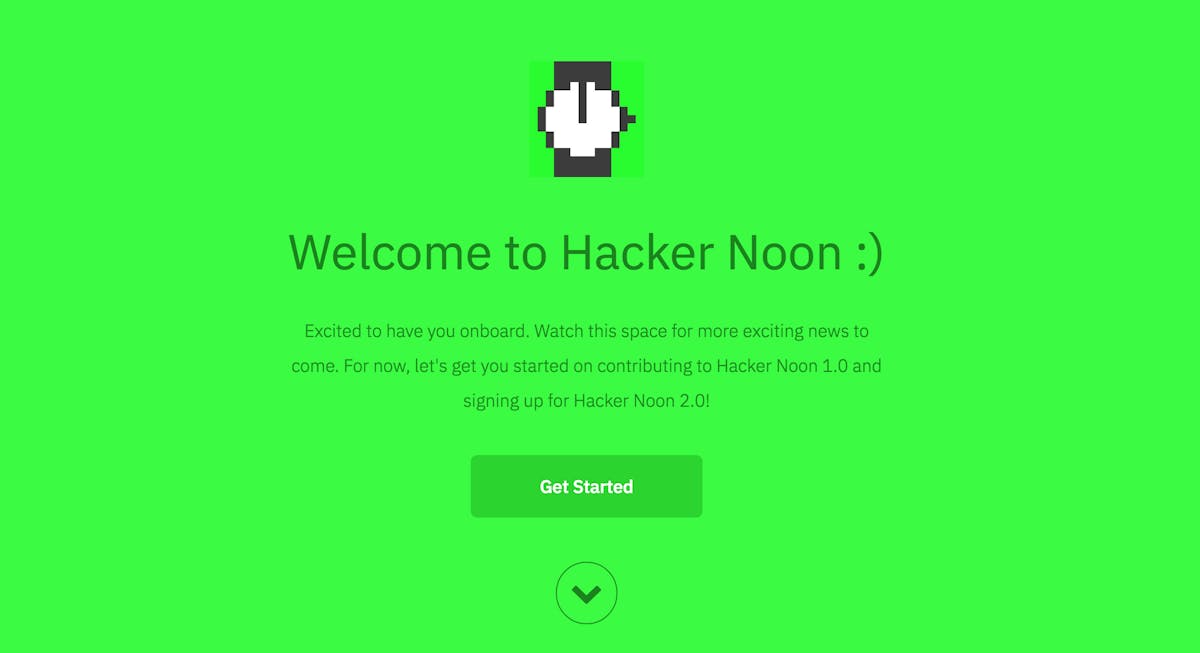Click the "more exciting news" phrase
The width and height of the screenshot is (1200, 653).
pyautogui.click(x=771, y=330)
